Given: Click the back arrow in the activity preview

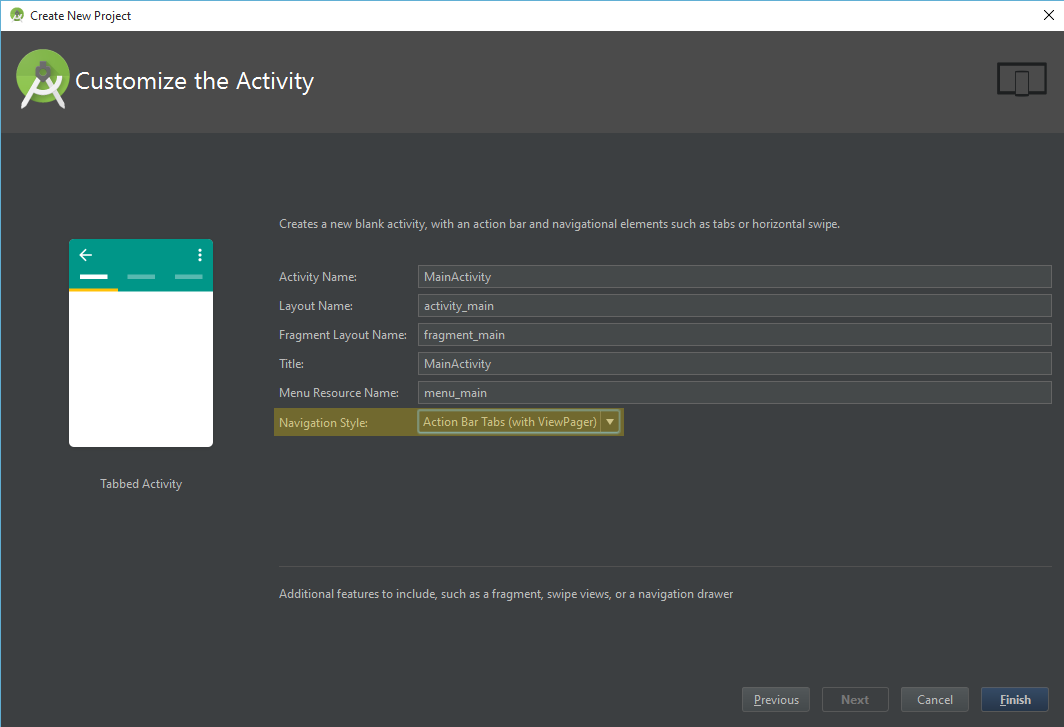Looking at the screenshot, I should [x=86, y=255].
